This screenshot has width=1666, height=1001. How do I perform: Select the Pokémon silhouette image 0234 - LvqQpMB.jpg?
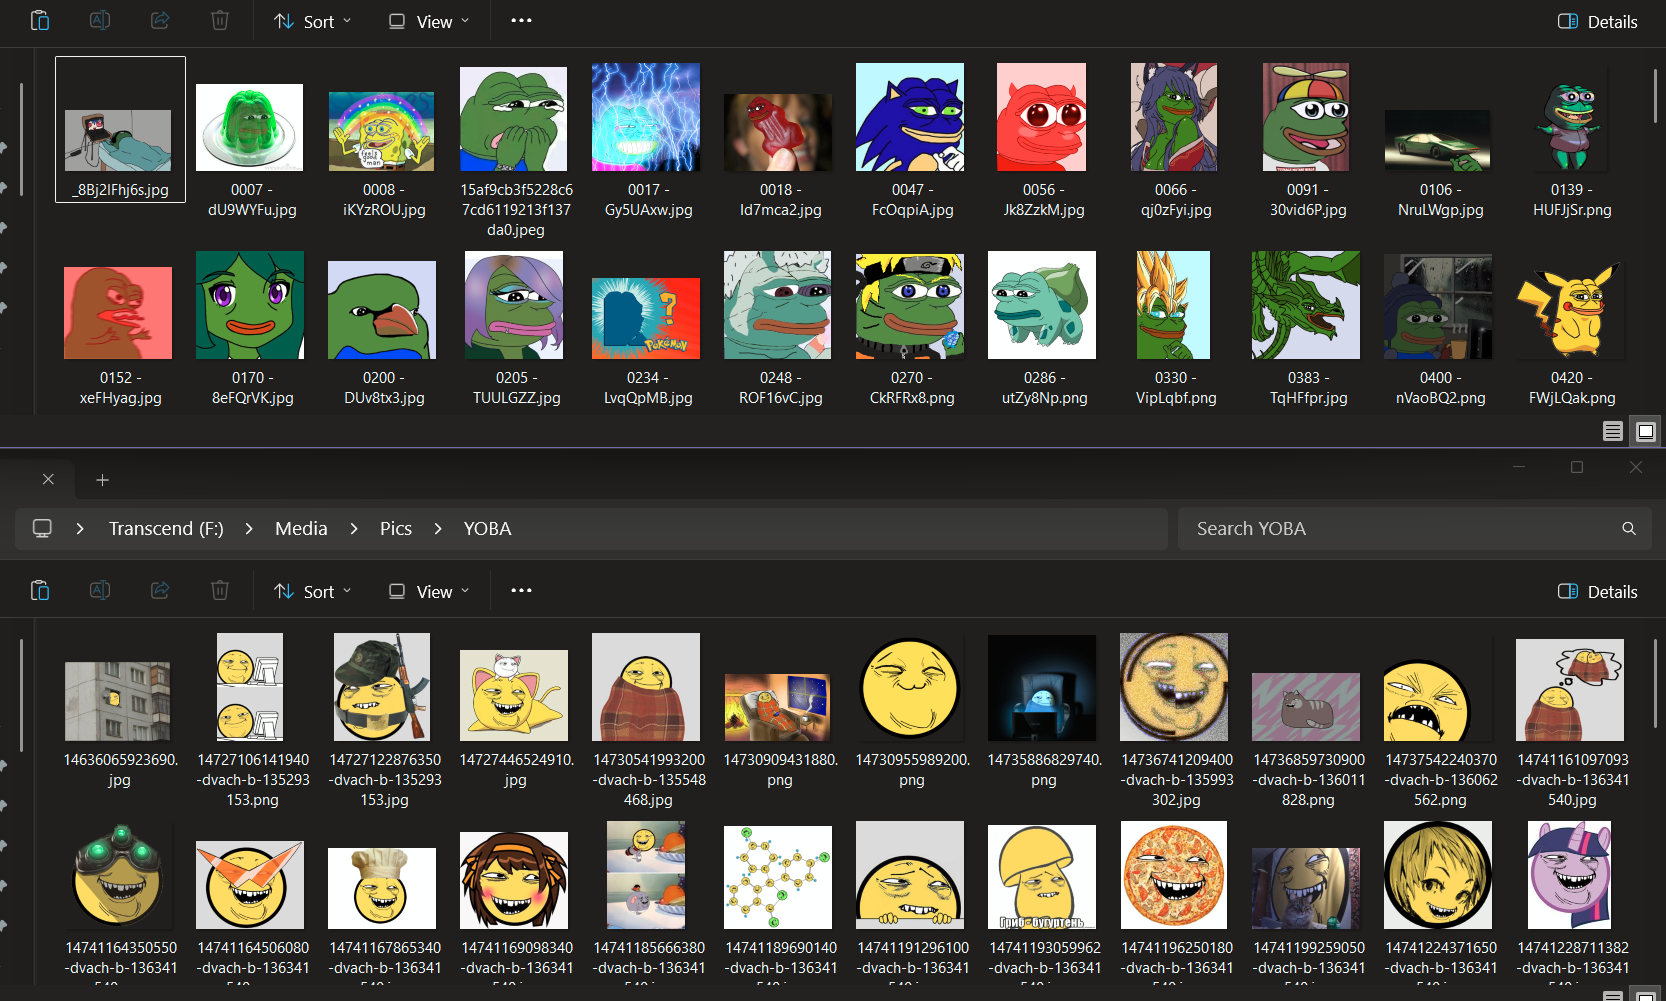point(646,318)
